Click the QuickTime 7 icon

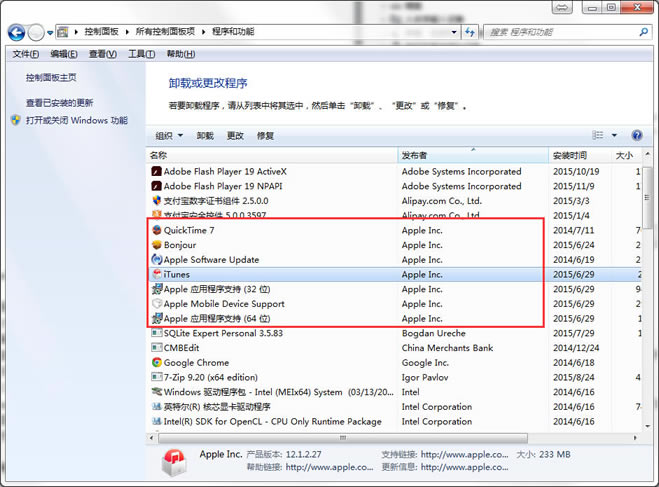point(157,230)
